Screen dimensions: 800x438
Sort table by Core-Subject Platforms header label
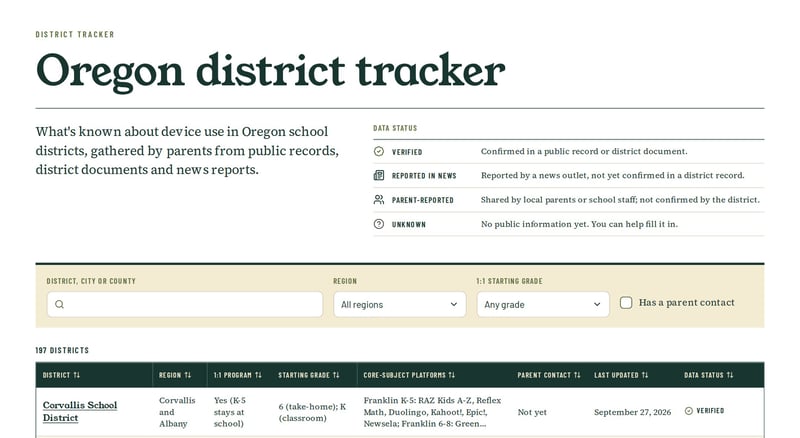(404, 375)
